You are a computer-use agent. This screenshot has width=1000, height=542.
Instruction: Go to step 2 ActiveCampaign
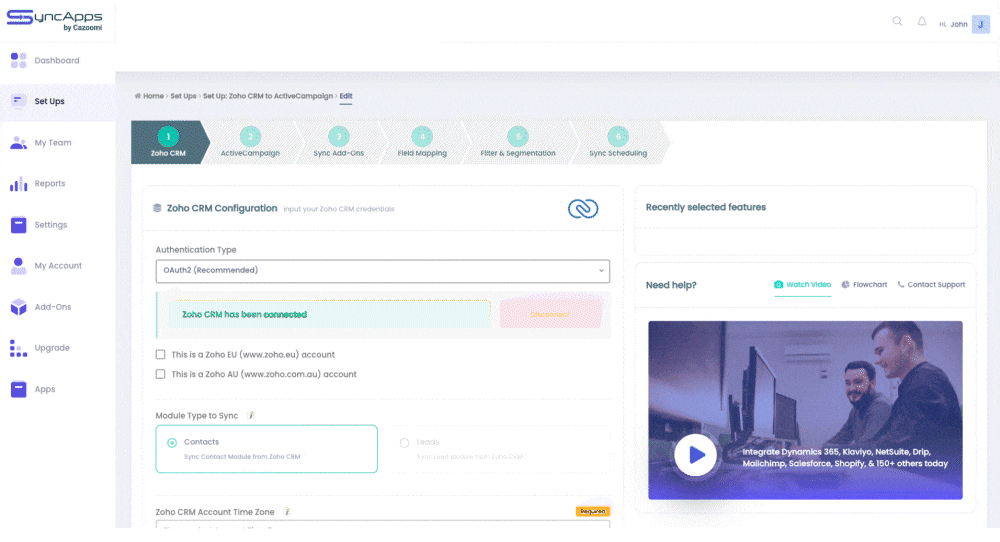(250, 143)
